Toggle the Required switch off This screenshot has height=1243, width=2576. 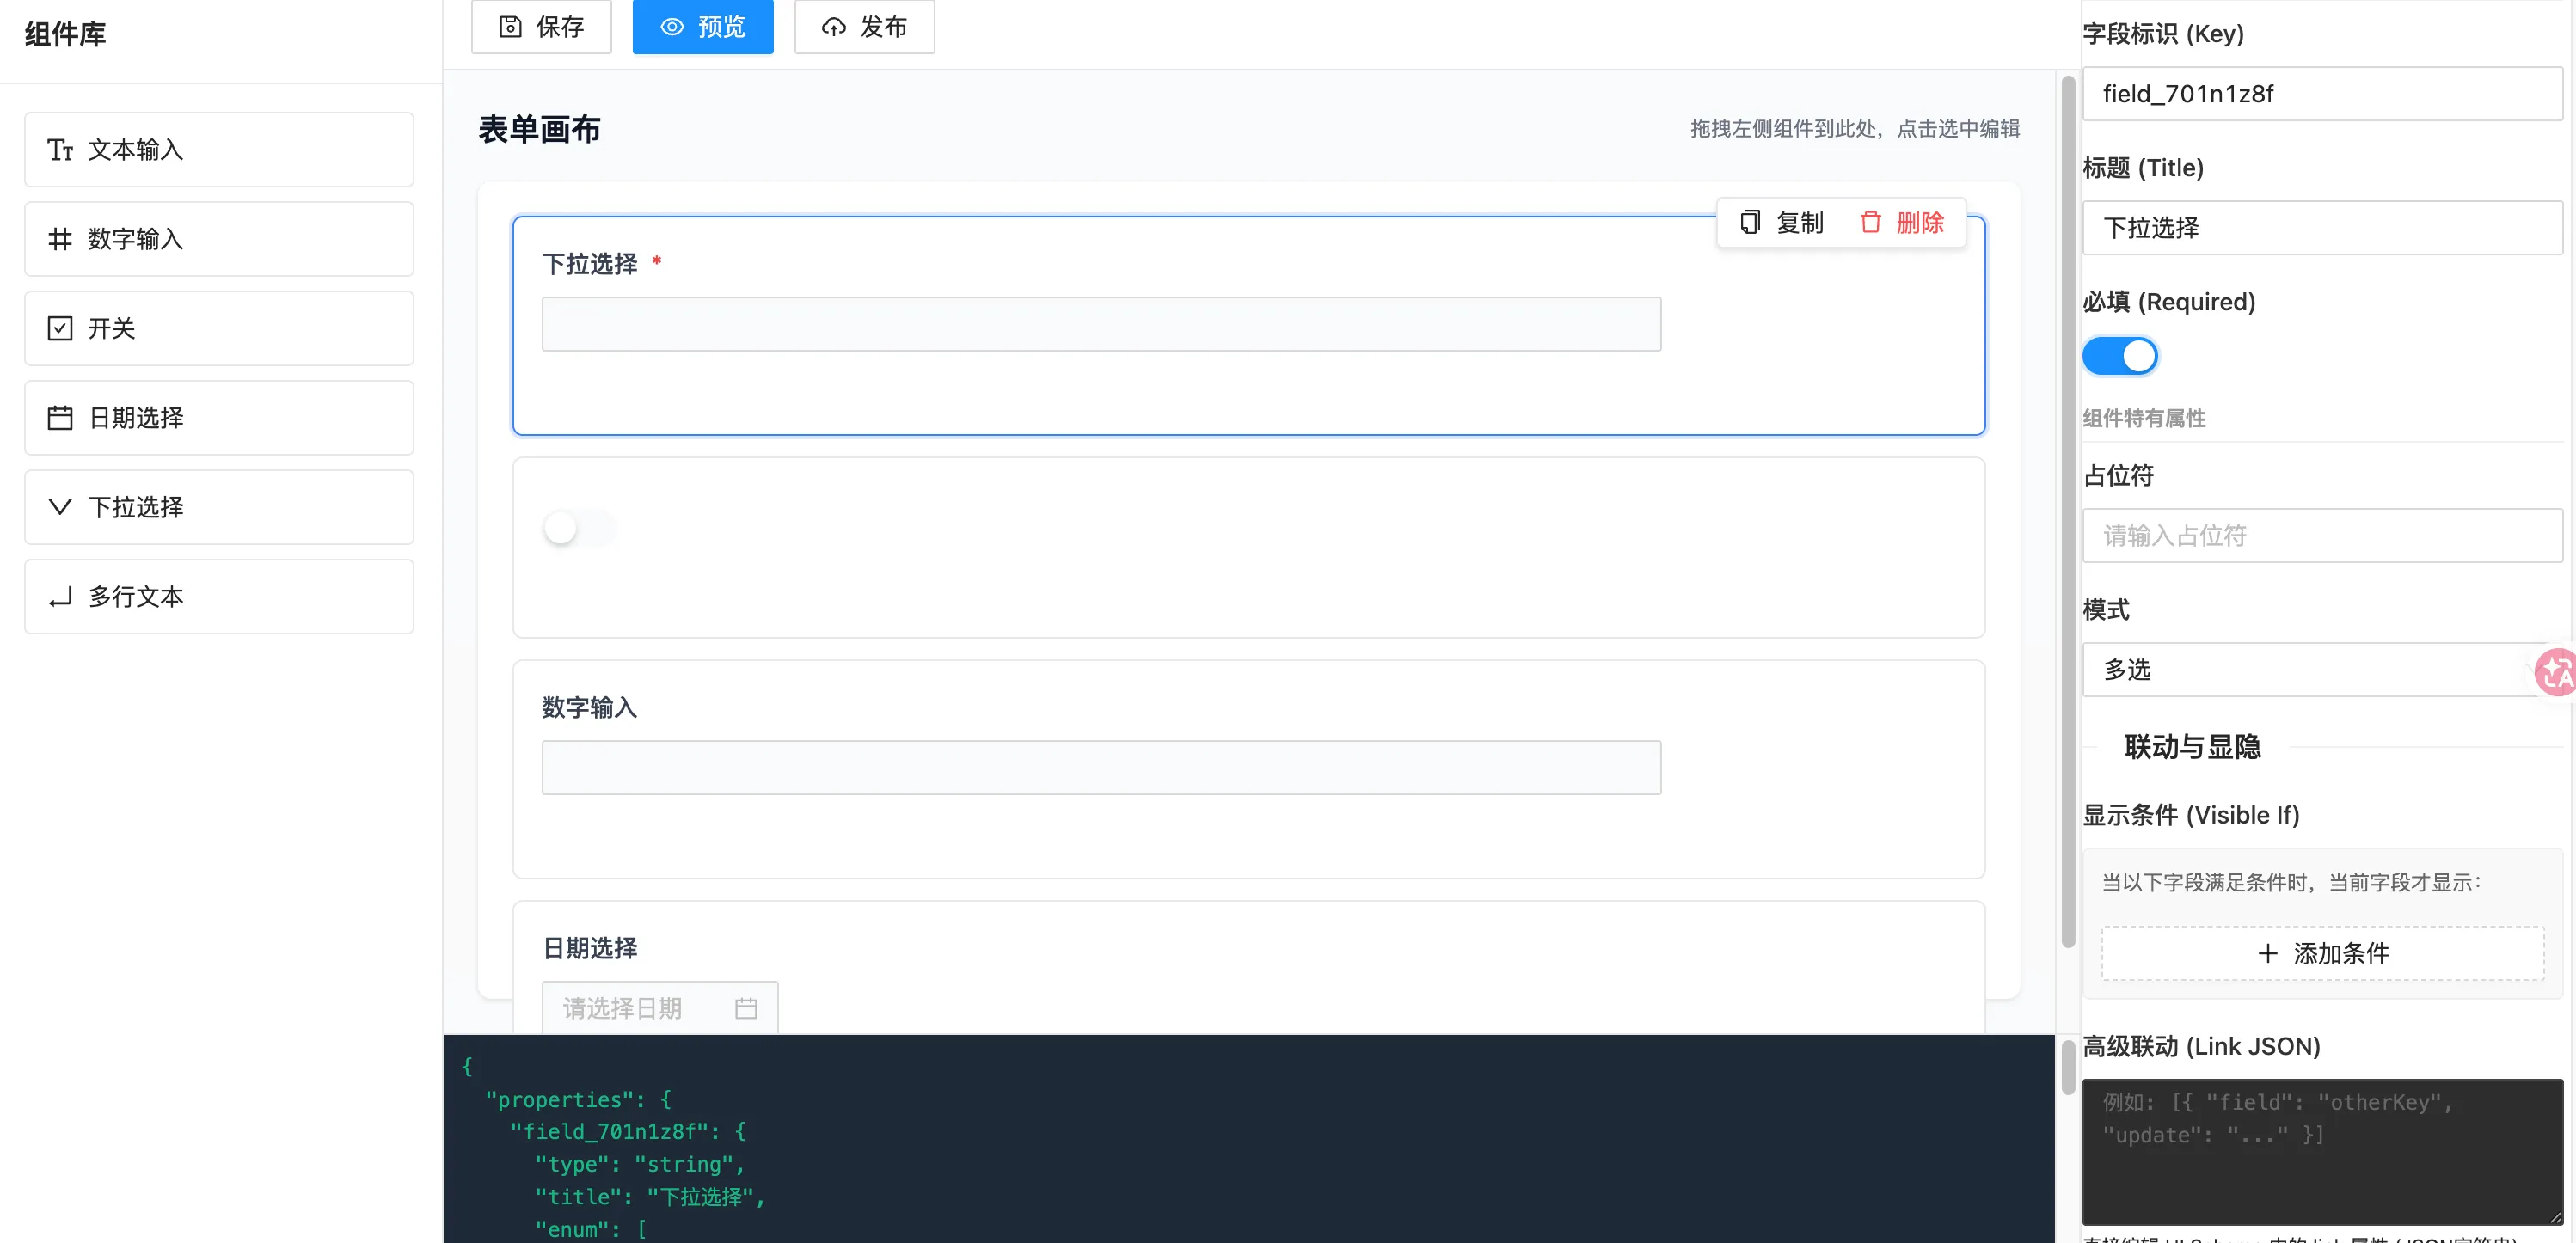(2119, 356)
